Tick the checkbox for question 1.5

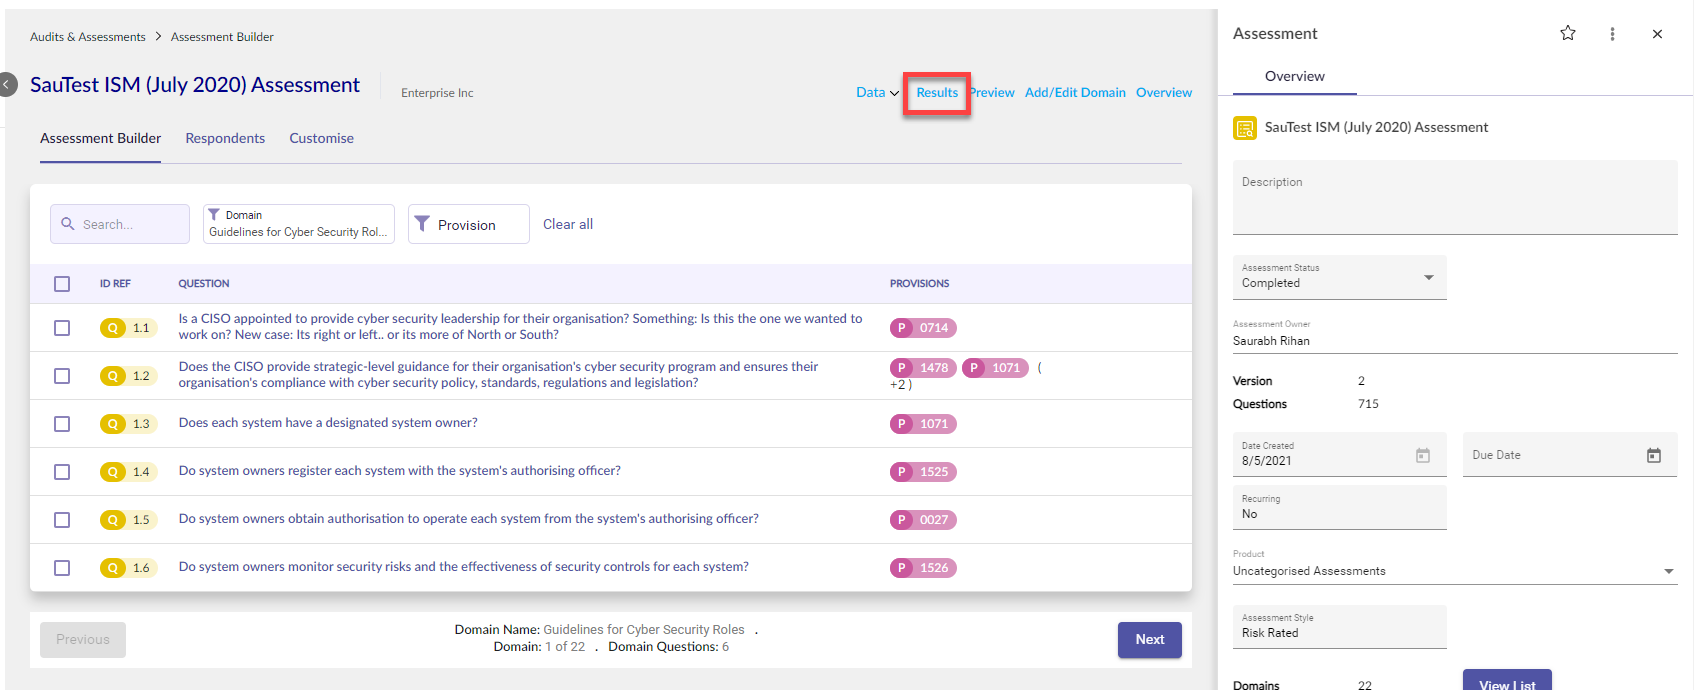tap(62, 520)
